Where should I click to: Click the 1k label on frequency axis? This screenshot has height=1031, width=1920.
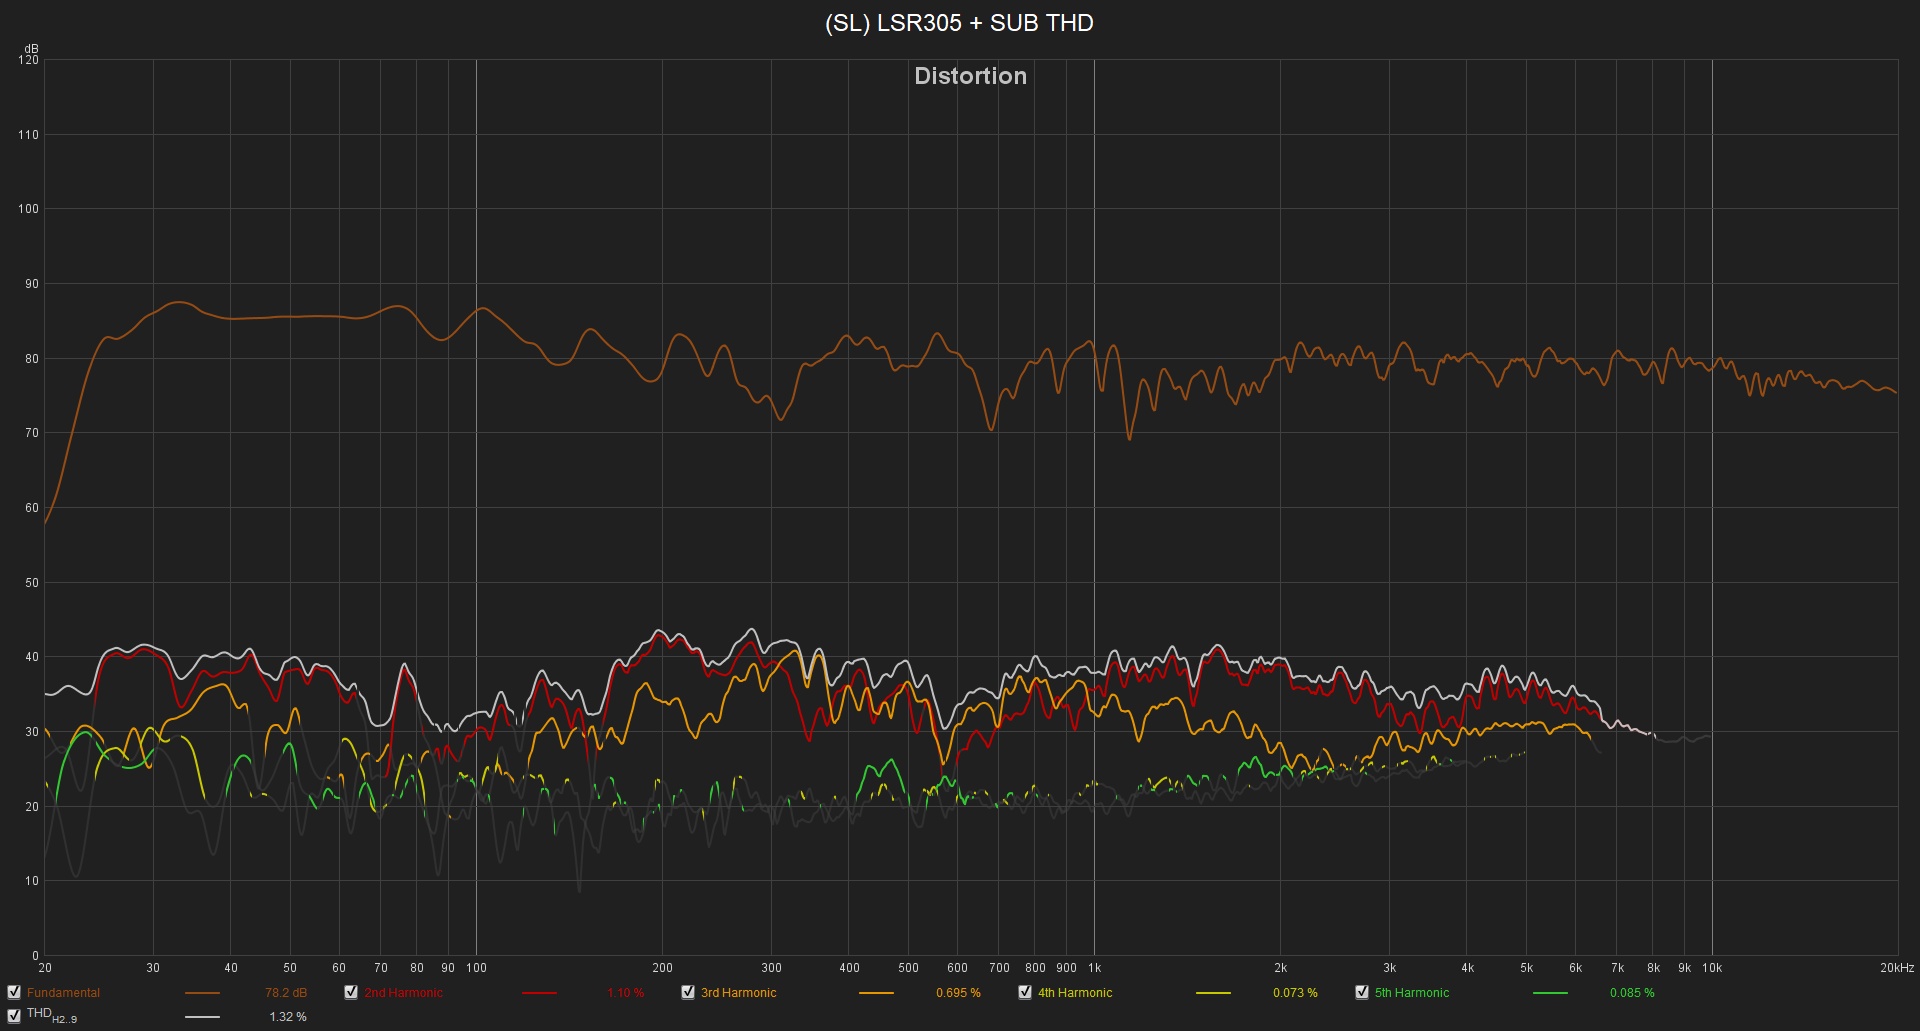coord(1094,968)
